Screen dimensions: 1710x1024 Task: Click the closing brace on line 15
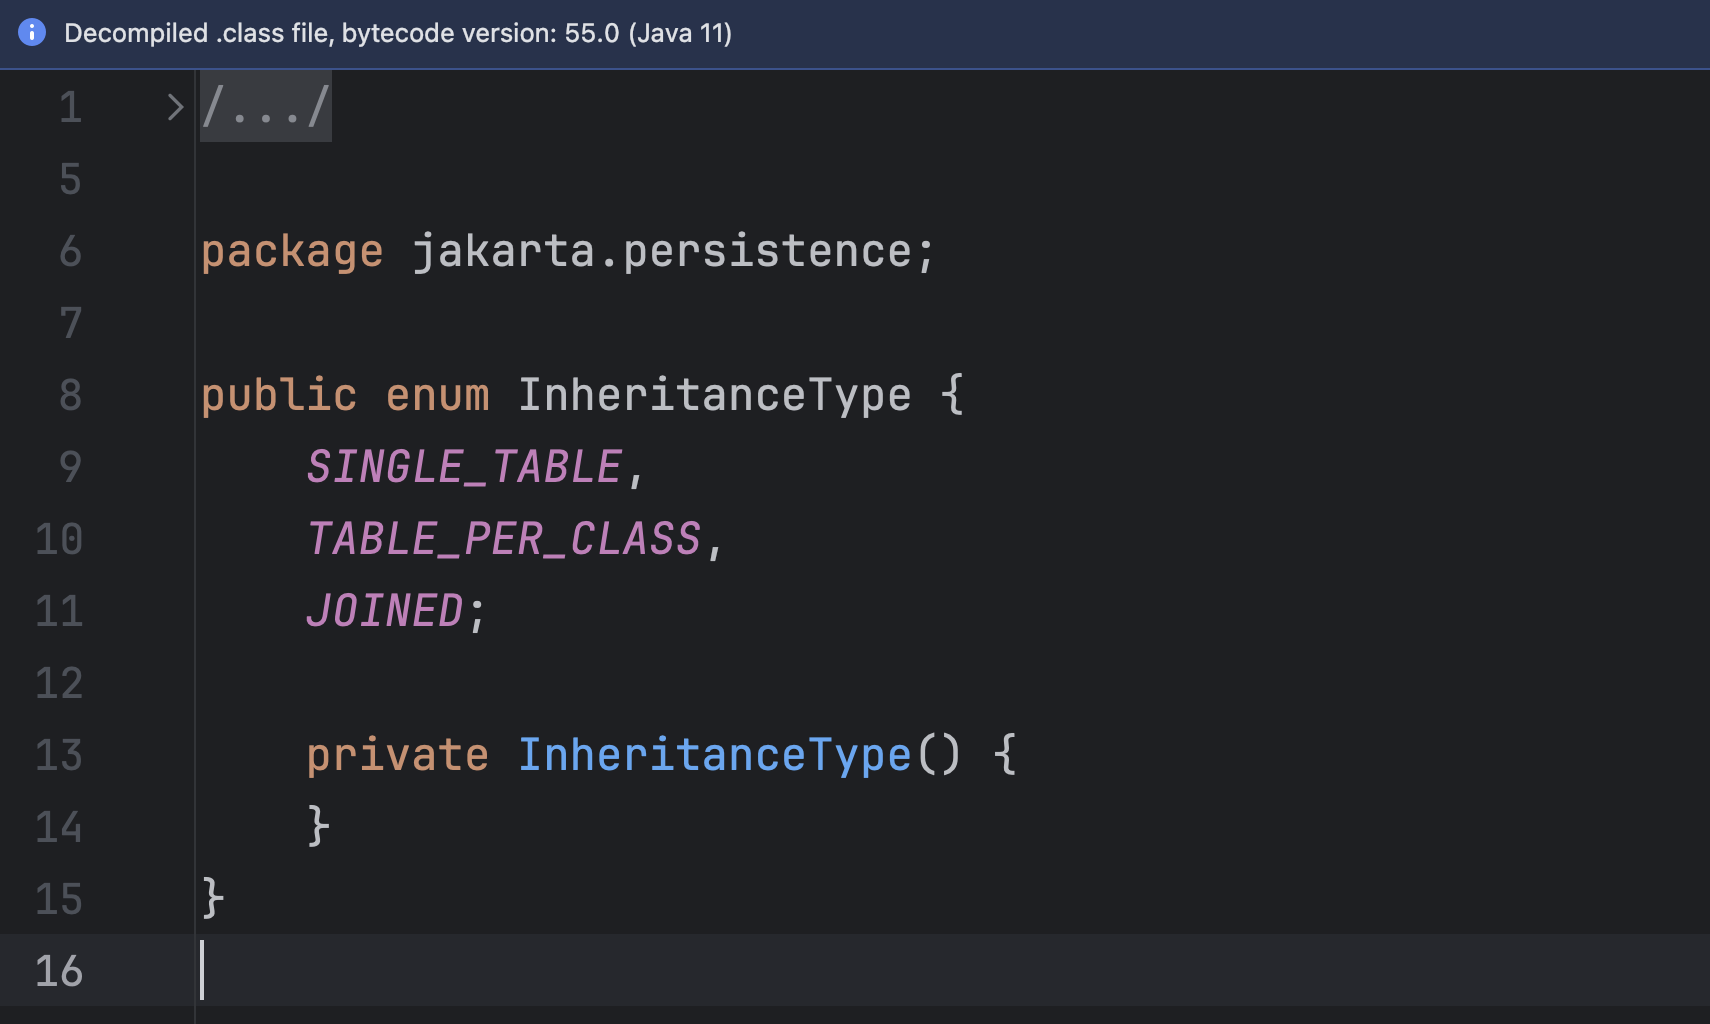click(213, 898)
